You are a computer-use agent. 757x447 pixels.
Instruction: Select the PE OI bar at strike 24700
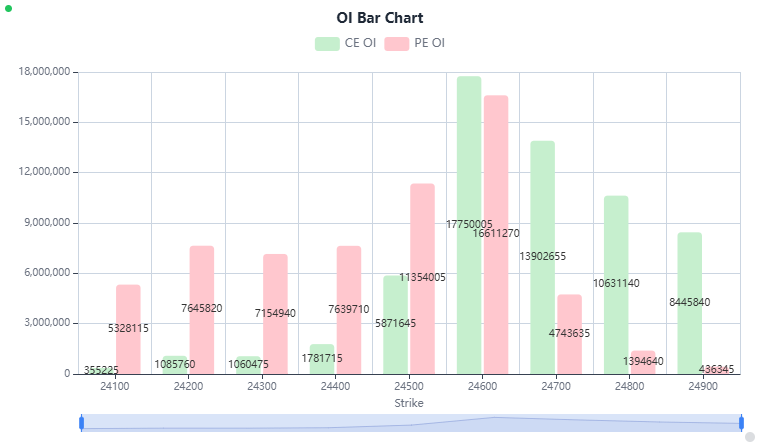tap(569, 334)
